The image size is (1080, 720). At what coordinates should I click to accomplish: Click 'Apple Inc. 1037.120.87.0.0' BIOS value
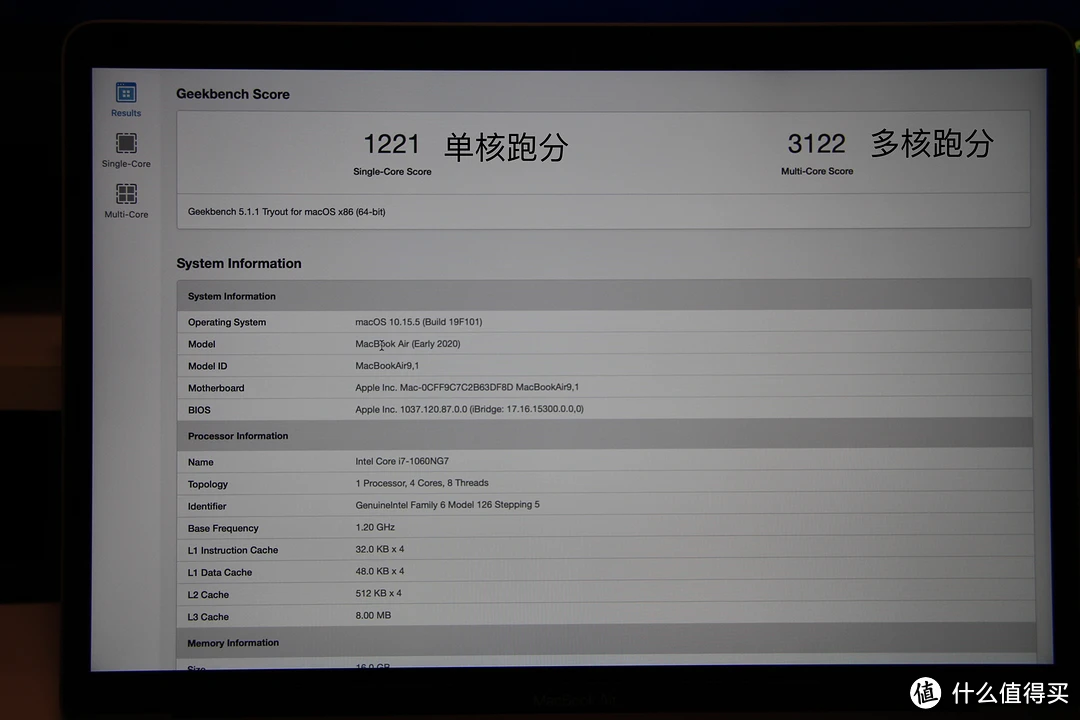[x=469, y=409]
